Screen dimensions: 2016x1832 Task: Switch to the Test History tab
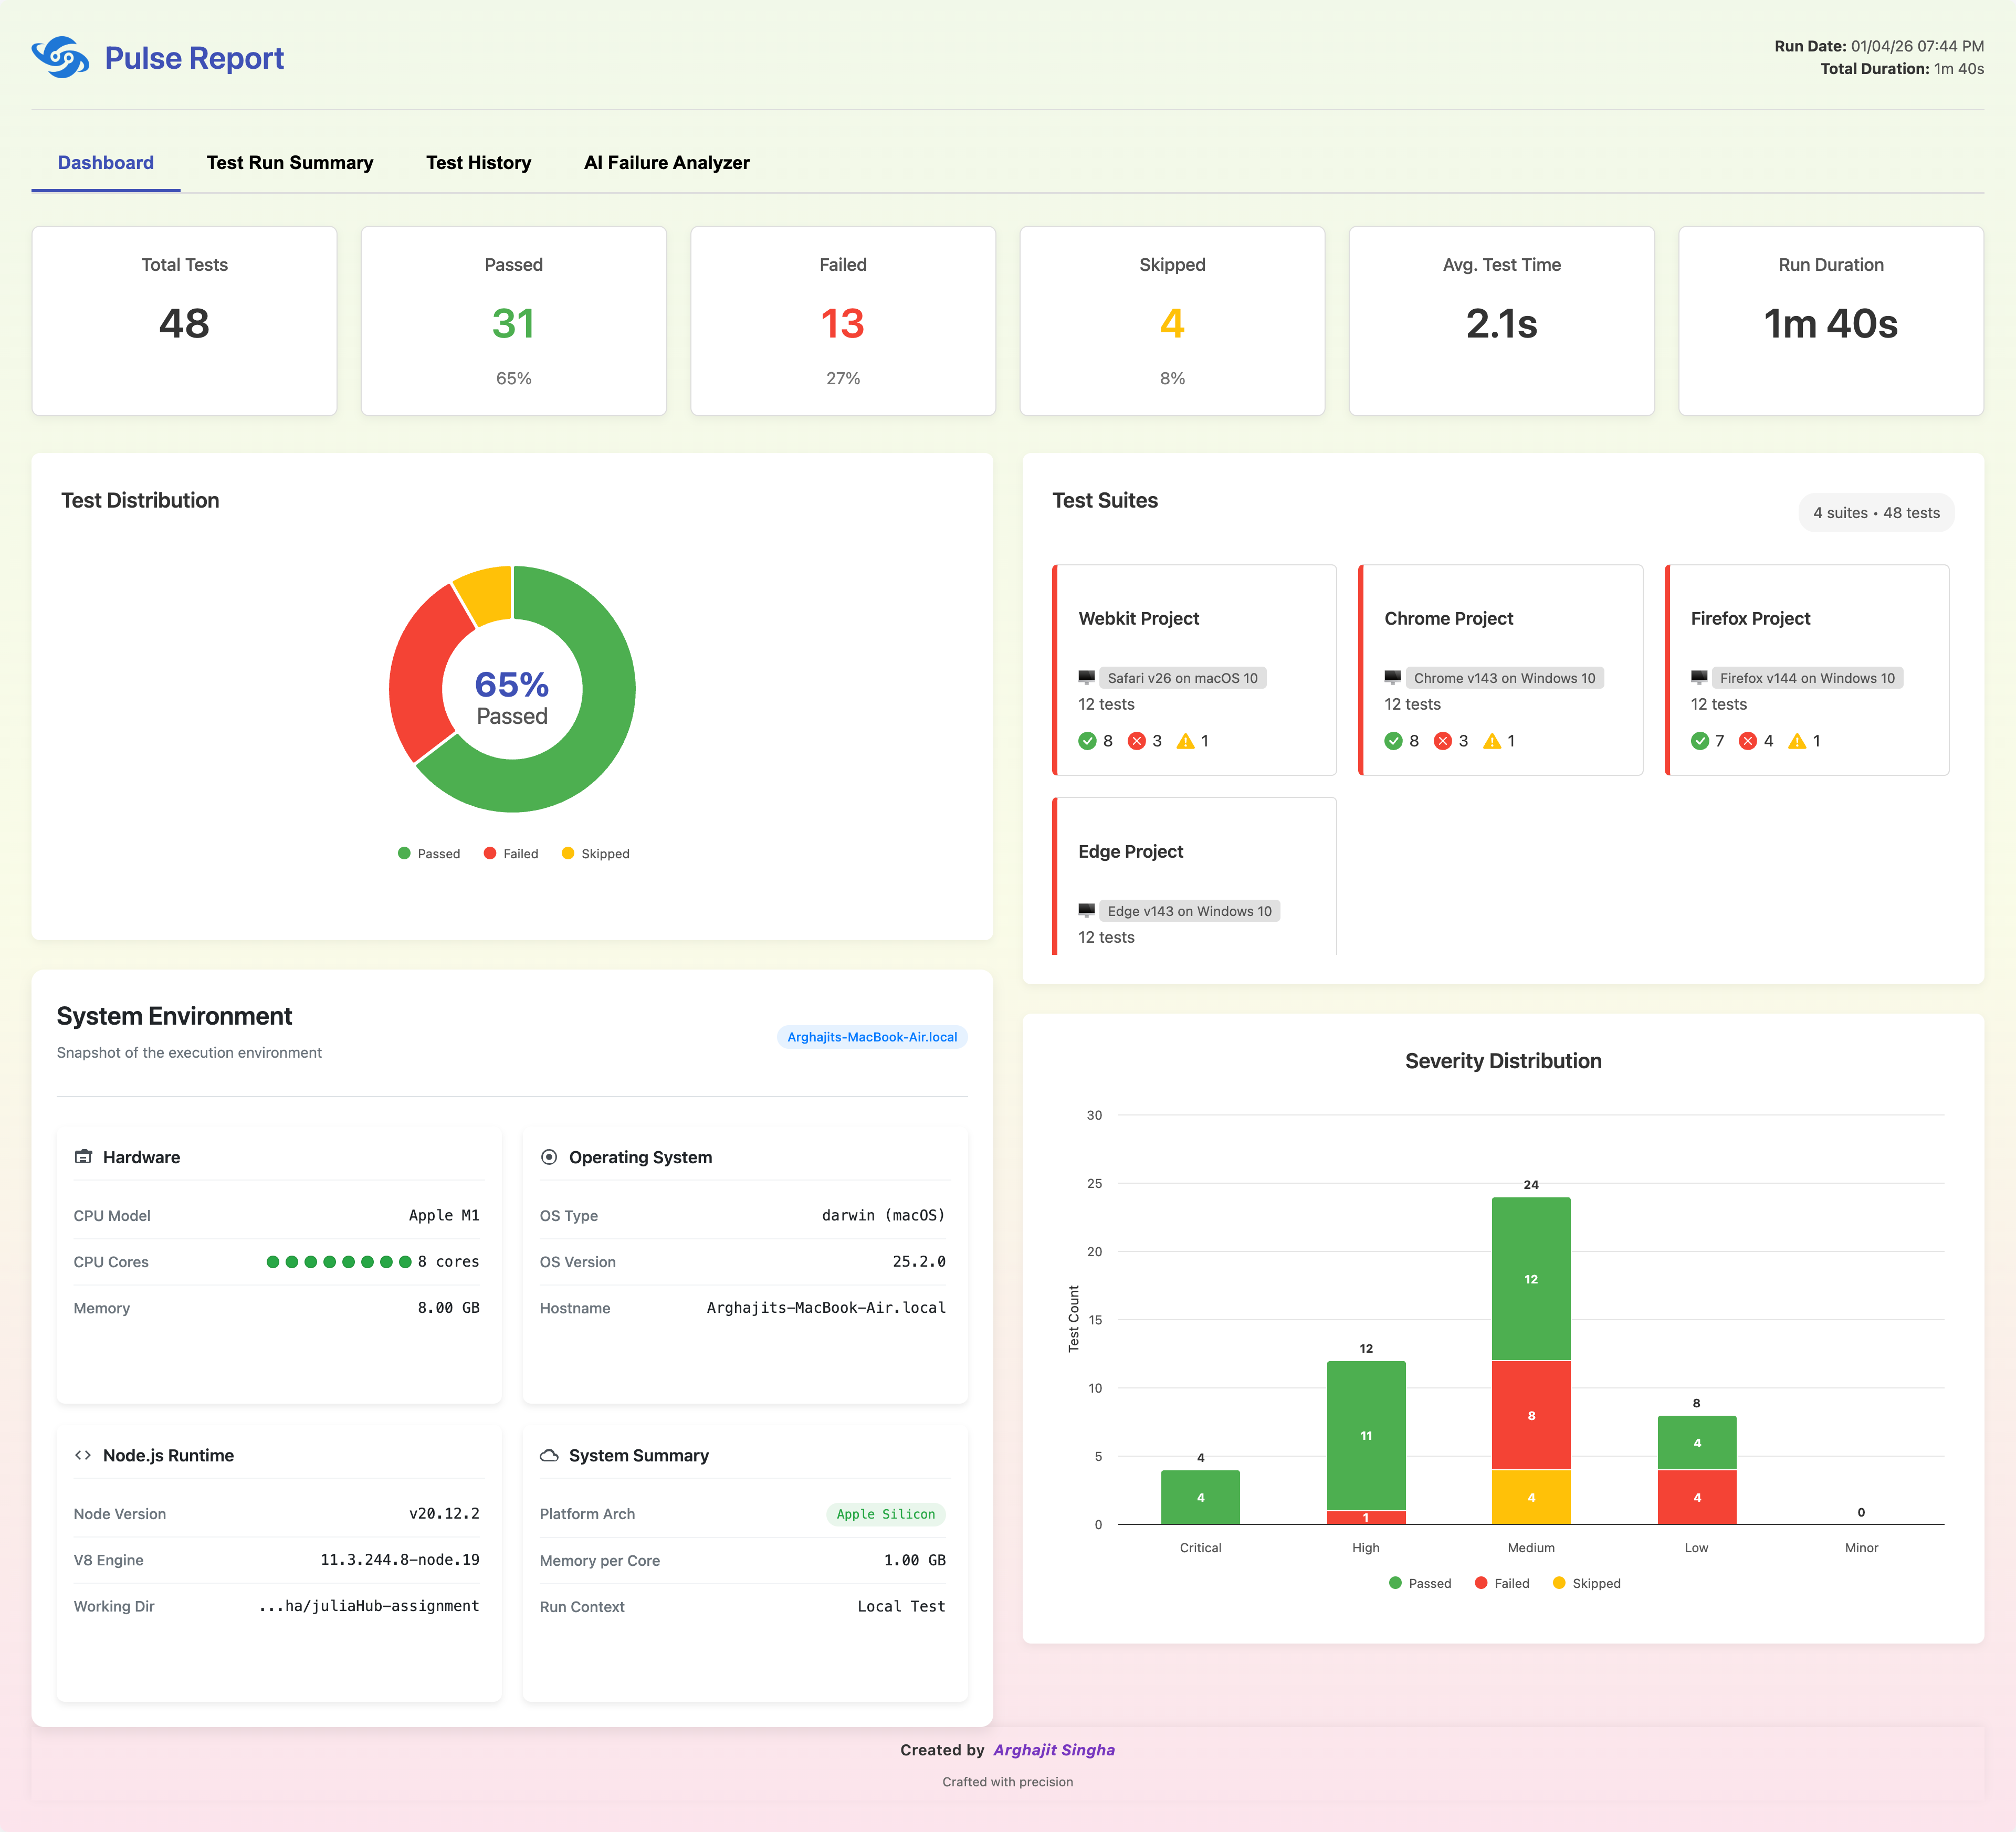pyautogui.click(x=478, y=162)
